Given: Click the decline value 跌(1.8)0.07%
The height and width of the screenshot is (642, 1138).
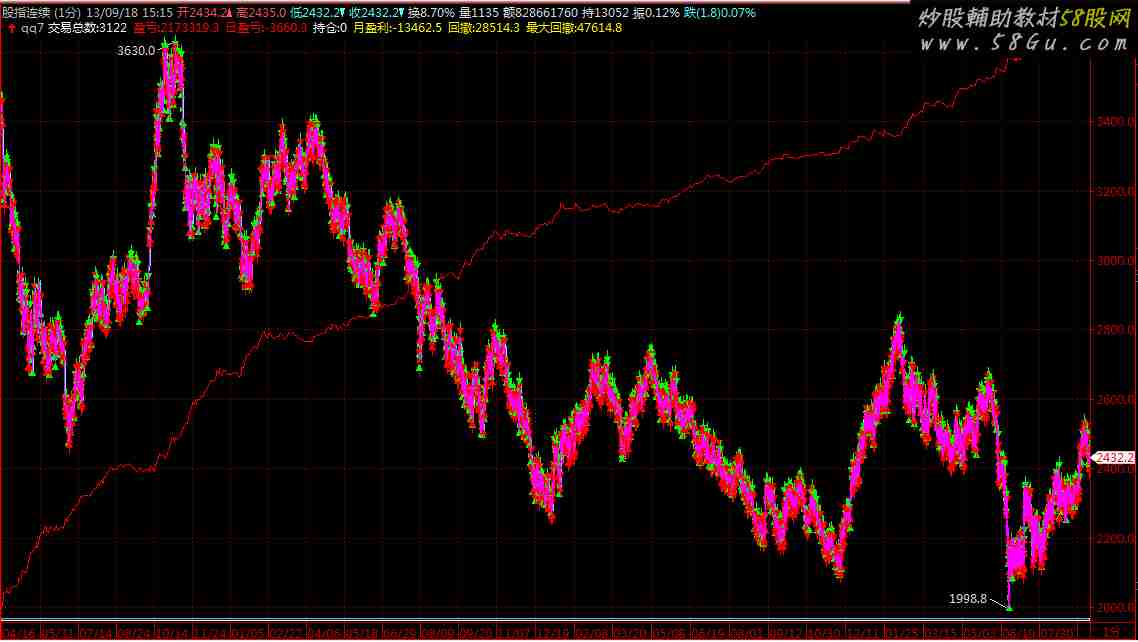Looking at the screenshot, I should [719, 13].
